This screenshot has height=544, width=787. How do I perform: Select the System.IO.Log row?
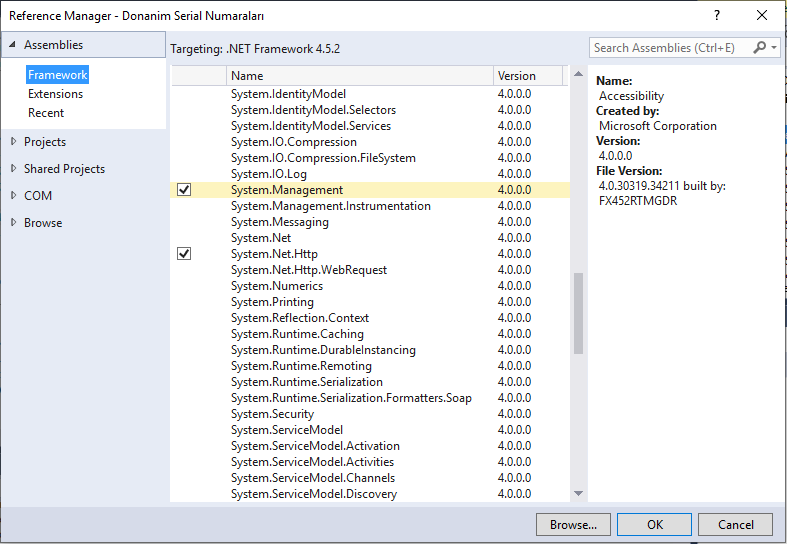click(x=370, y=174)
